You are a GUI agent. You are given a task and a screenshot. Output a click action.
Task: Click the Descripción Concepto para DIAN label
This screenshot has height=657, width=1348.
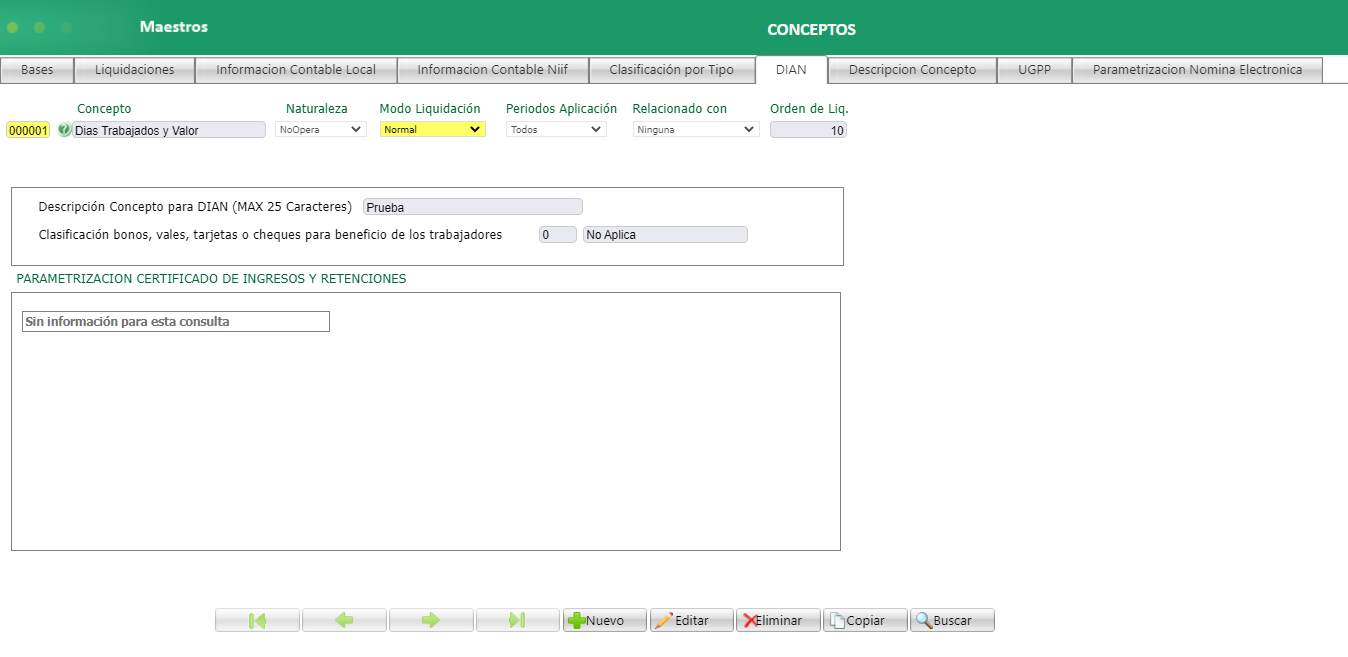pyautogui.click(x=195, y=207)
